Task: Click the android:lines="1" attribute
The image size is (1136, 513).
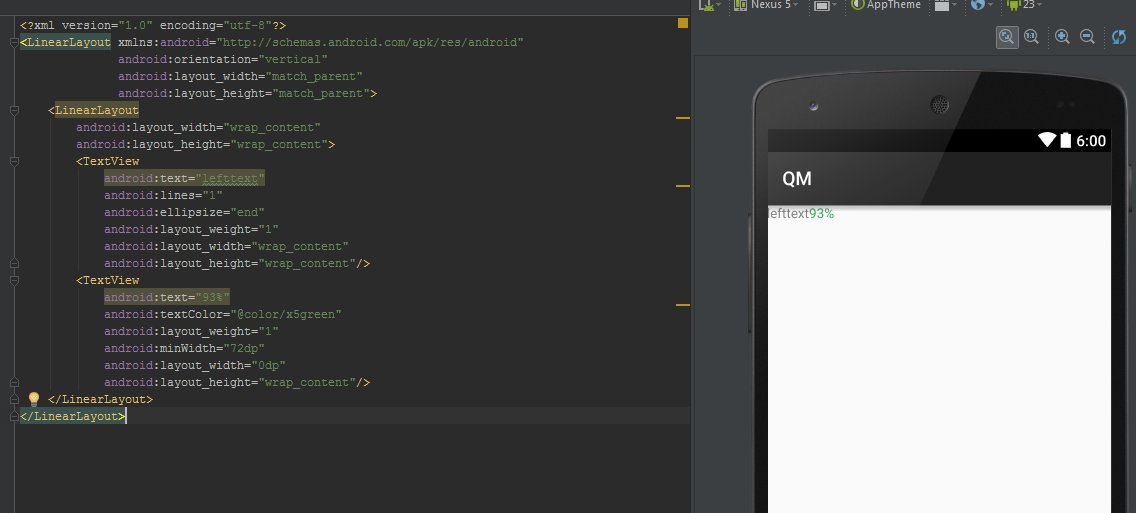Action: pyautogui.click(x=163, y=196)
